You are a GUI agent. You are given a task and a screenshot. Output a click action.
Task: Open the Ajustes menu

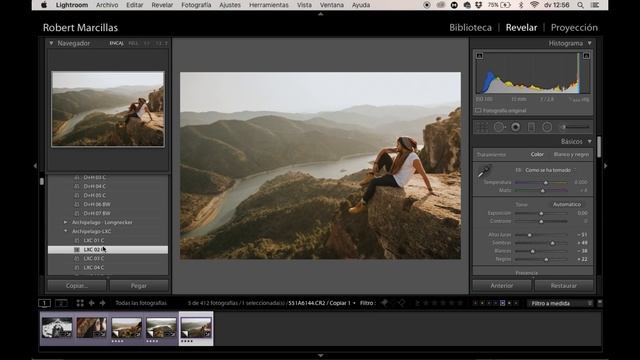click(230, 5)
